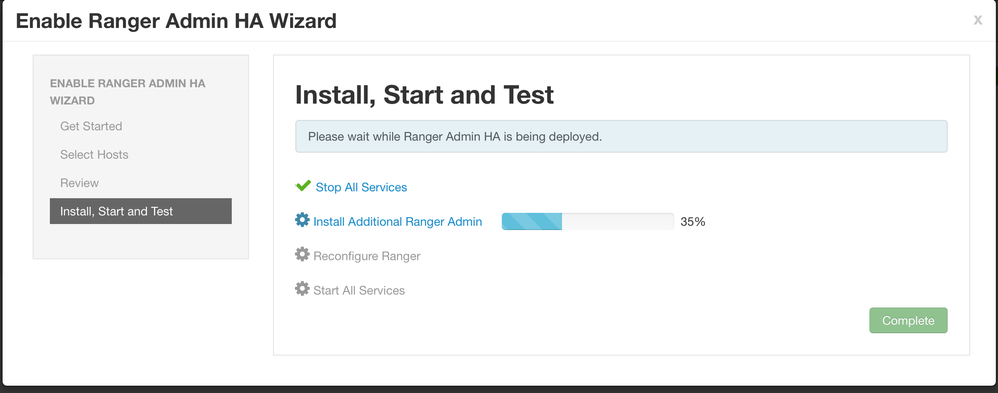Select the Review wizard step

click(x=80, y=183)
